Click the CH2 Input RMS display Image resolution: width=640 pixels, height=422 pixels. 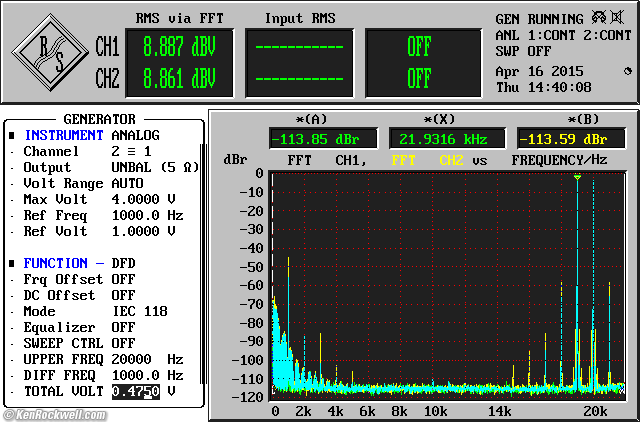pyautogui.click(x=299, y=79)
